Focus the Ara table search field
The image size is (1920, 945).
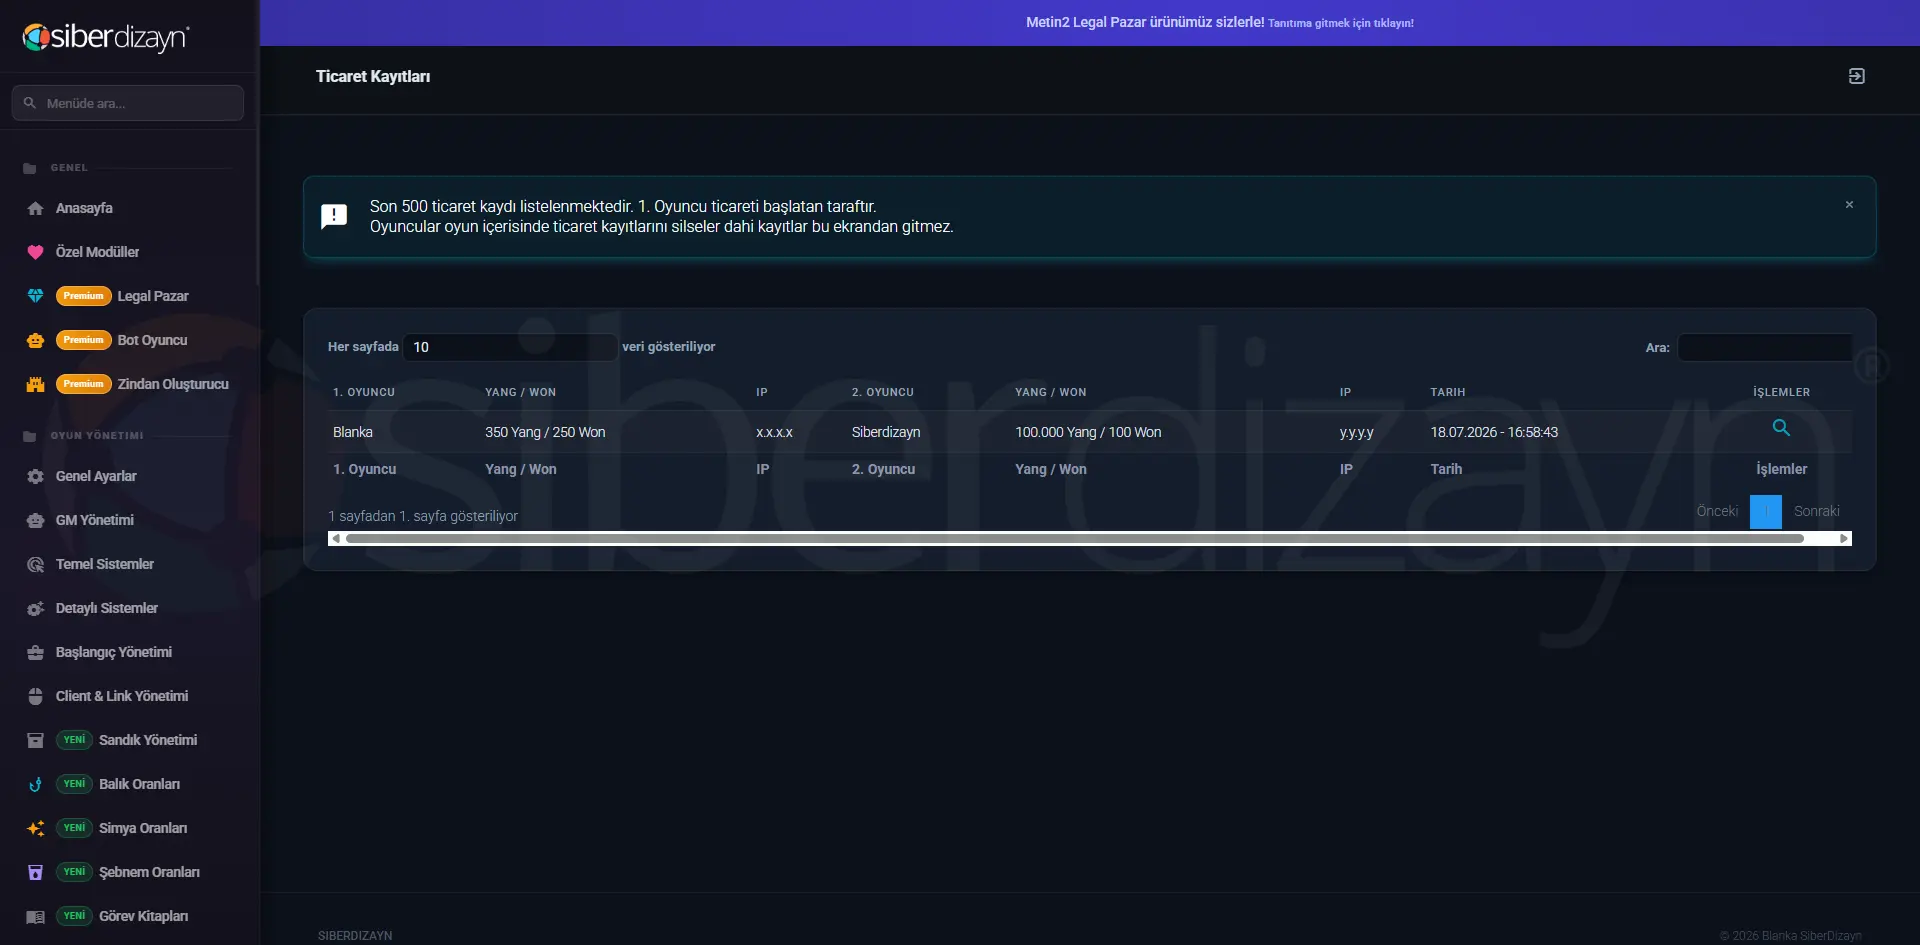1765,347
